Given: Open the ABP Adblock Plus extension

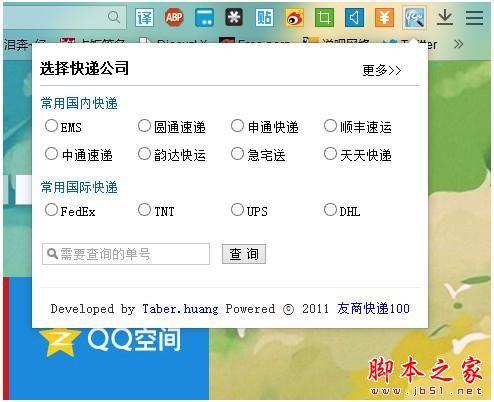Looking at the screenshot, I should click(174, 17).
